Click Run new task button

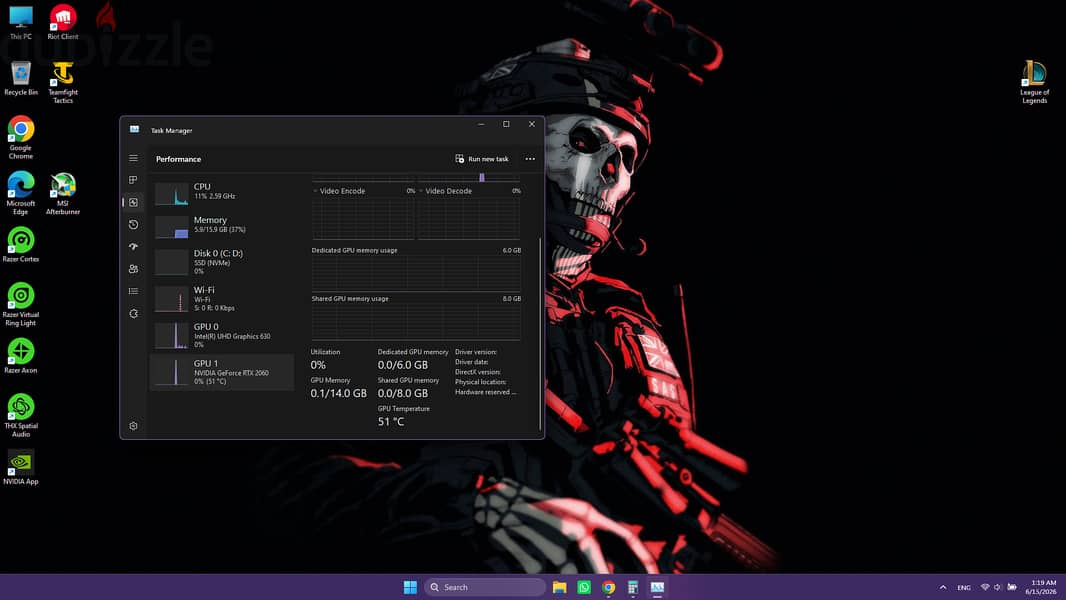pos(481,159)
